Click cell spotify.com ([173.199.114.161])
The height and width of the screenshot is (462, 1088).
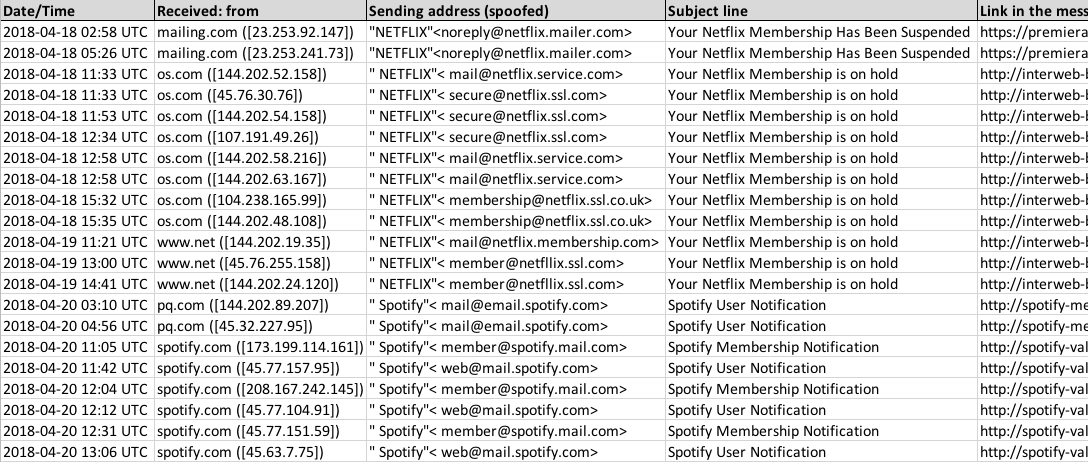pos(260,347)
